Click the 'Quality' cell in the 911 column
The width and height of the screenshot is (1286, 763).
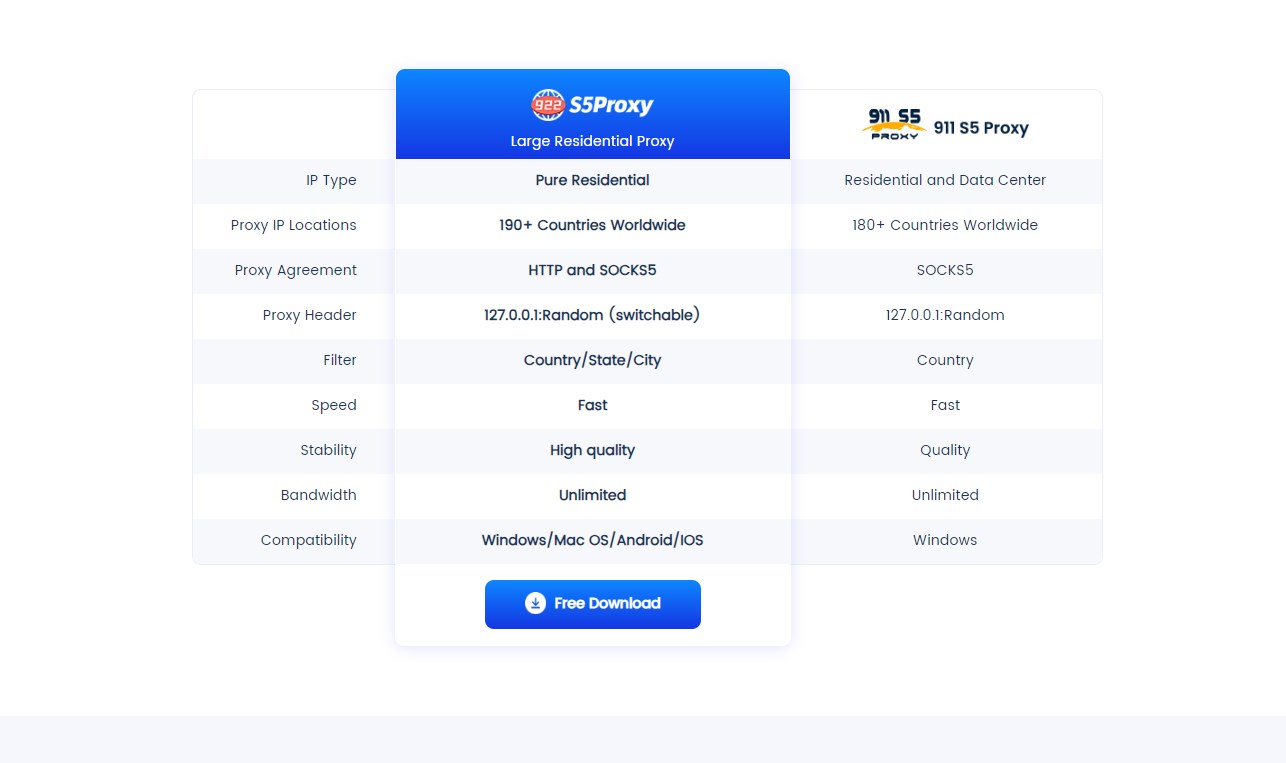click(945, 450)
